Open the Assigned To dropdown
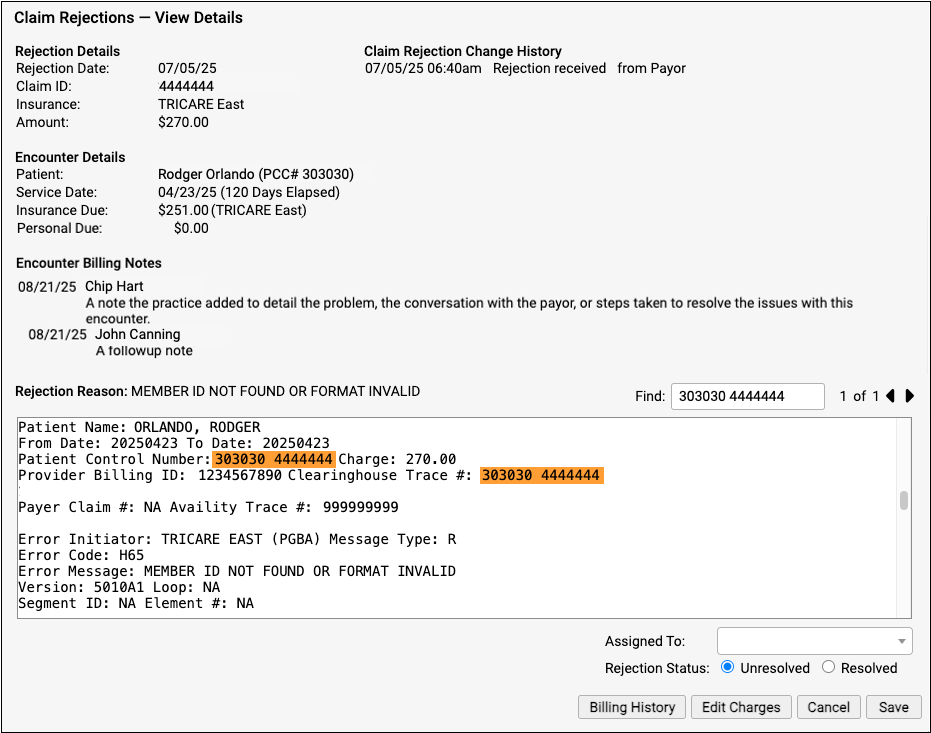 [x=814, y=641]
